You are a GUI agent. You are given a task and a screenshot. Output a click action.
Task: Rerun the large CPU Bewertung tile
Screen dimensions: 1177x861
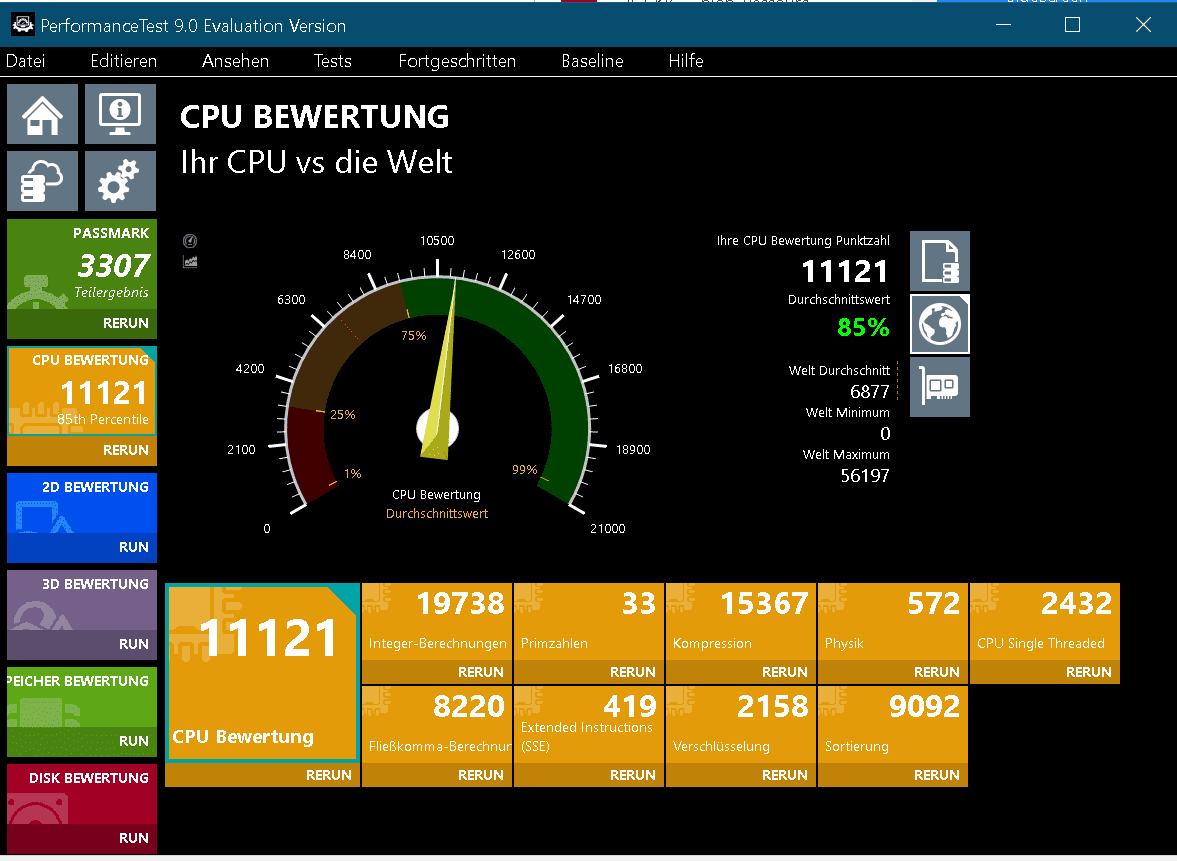(262, 775)
